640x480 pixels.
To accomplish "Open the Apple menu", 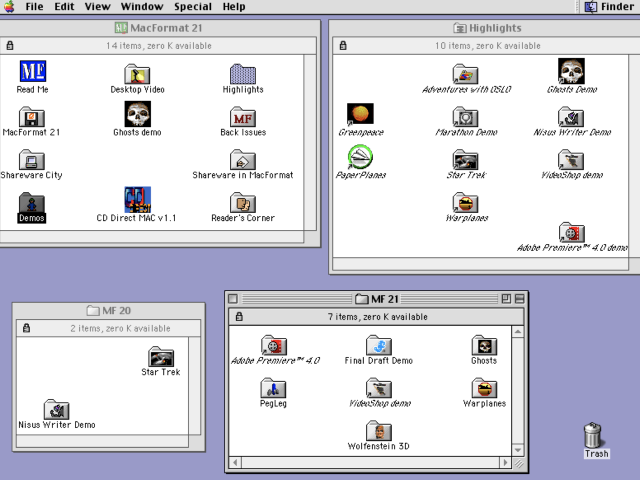I will pos(9,7).
